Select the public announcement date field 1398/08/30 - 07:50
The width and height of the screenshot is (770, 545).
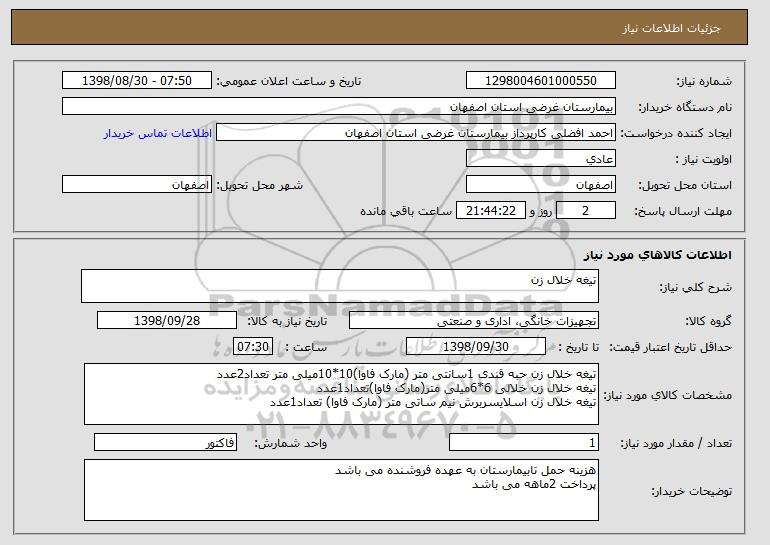click(x=137, y=81)
